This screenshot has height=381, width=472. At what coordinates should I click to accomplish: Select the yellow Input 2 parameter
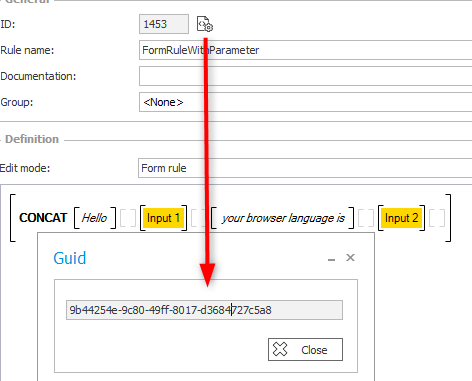pos(401,218)
